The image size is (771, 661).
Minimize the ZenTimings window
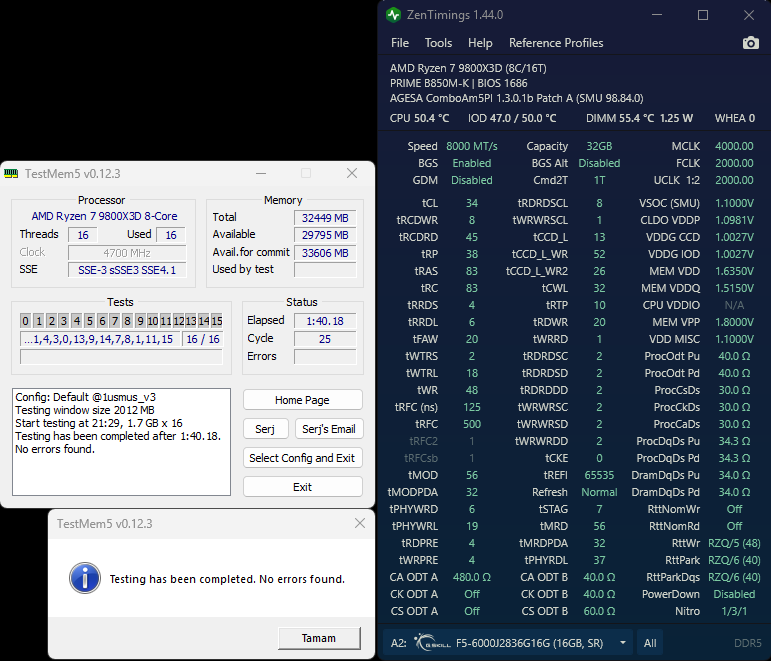(x=657, y=15)
